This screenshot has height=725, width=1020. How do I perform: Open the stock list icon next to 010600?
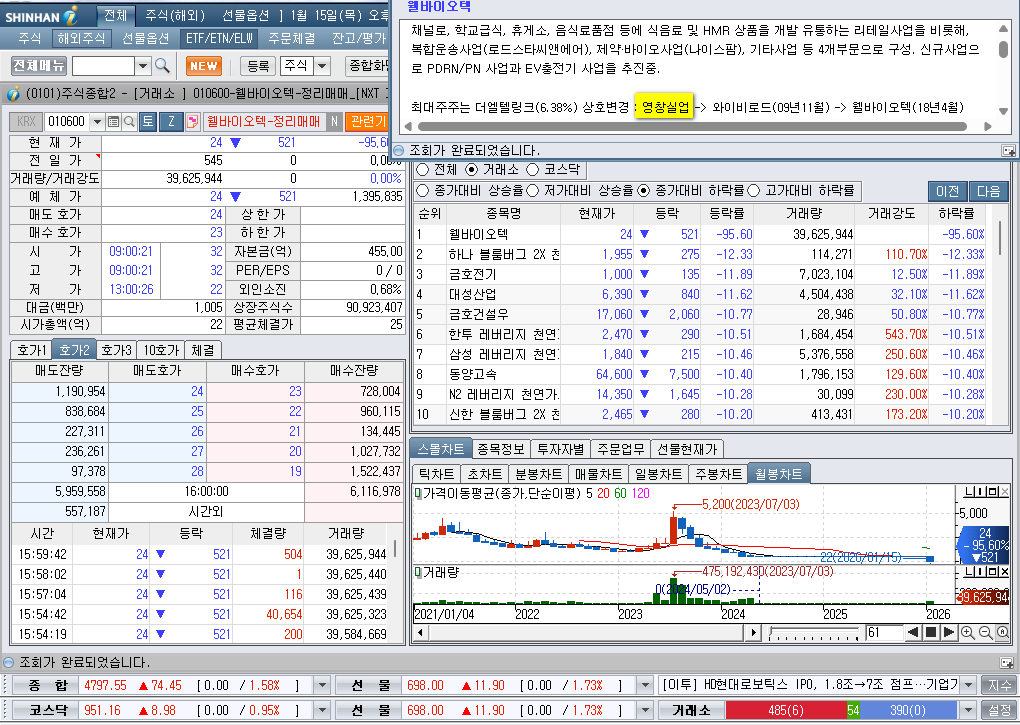113,122
